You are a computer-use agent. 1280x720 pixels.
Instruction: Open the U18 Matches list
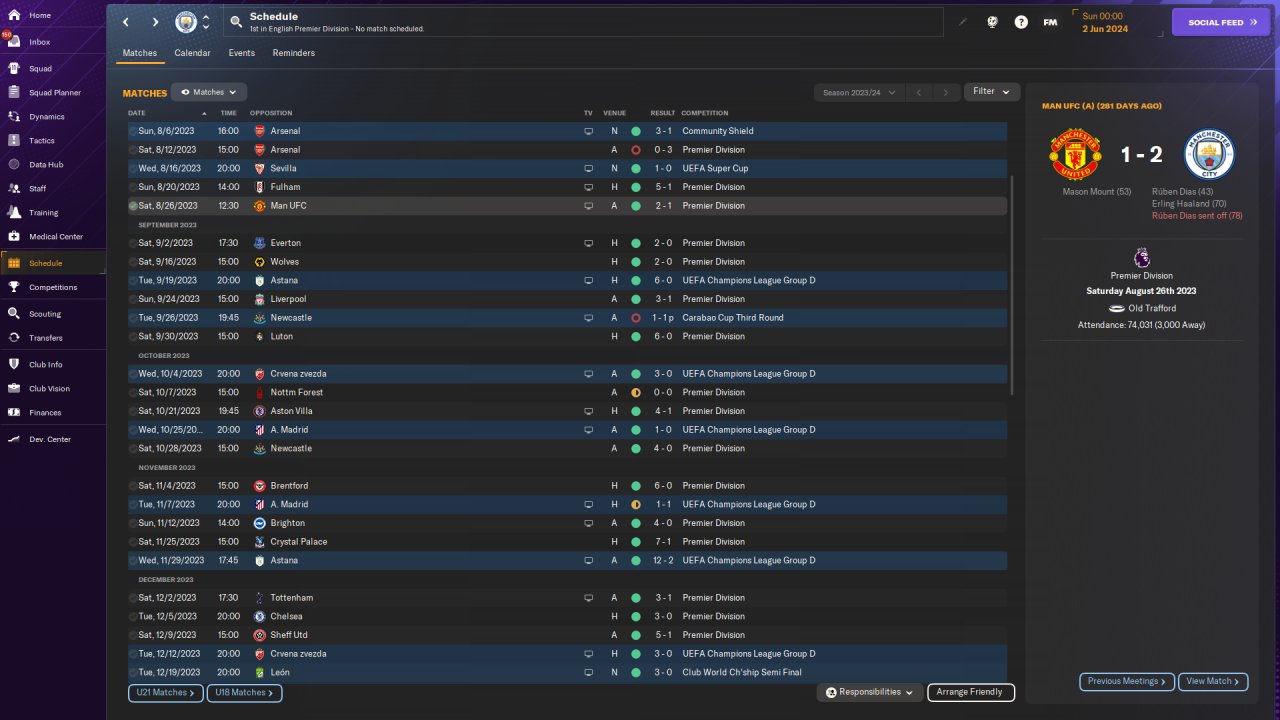point(244,693)
